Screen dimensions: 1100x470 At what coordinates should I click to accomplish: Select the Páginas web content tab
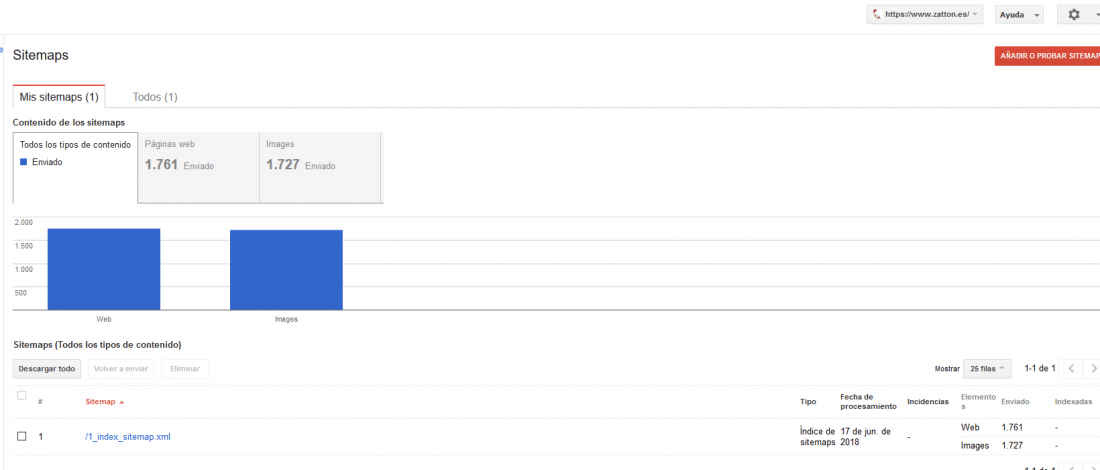point(199,168)
